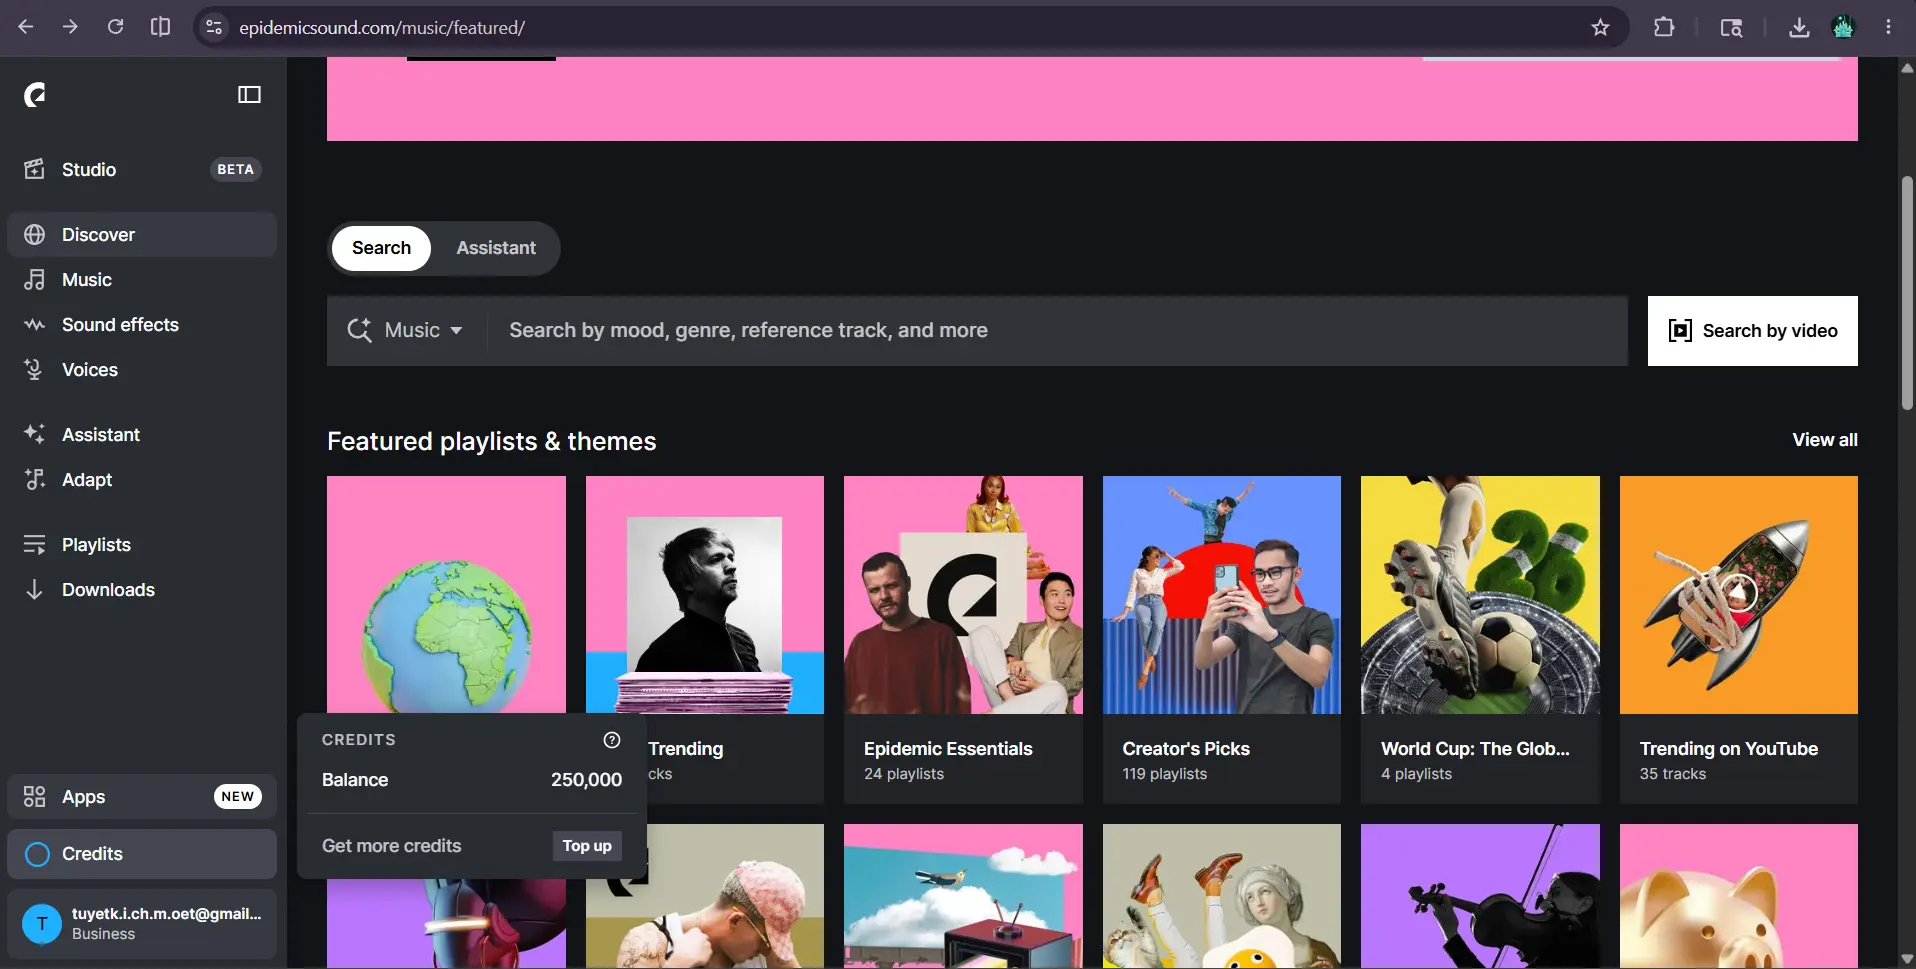This screenshot has height=969, width=1916.
Task: Open the tab search icon in the toolbar
Action: [1731, 27]
